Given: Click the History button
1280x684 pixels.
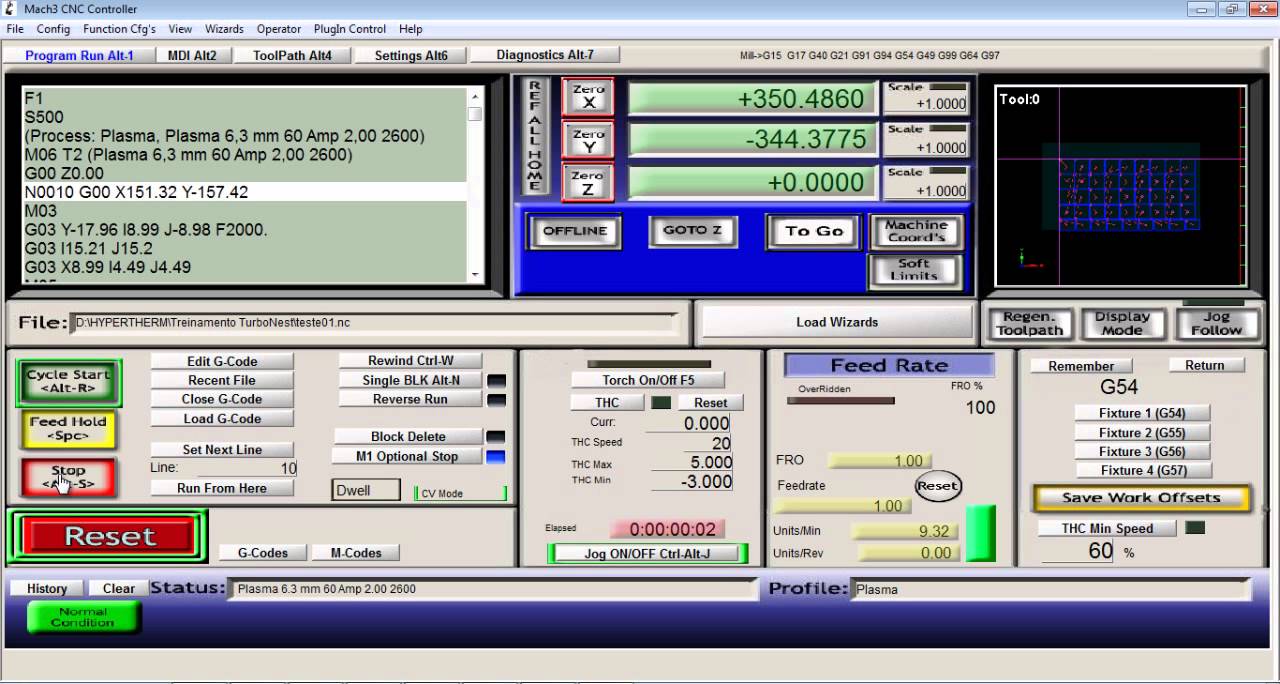Looking at the screenshot, I should point(47,589).
